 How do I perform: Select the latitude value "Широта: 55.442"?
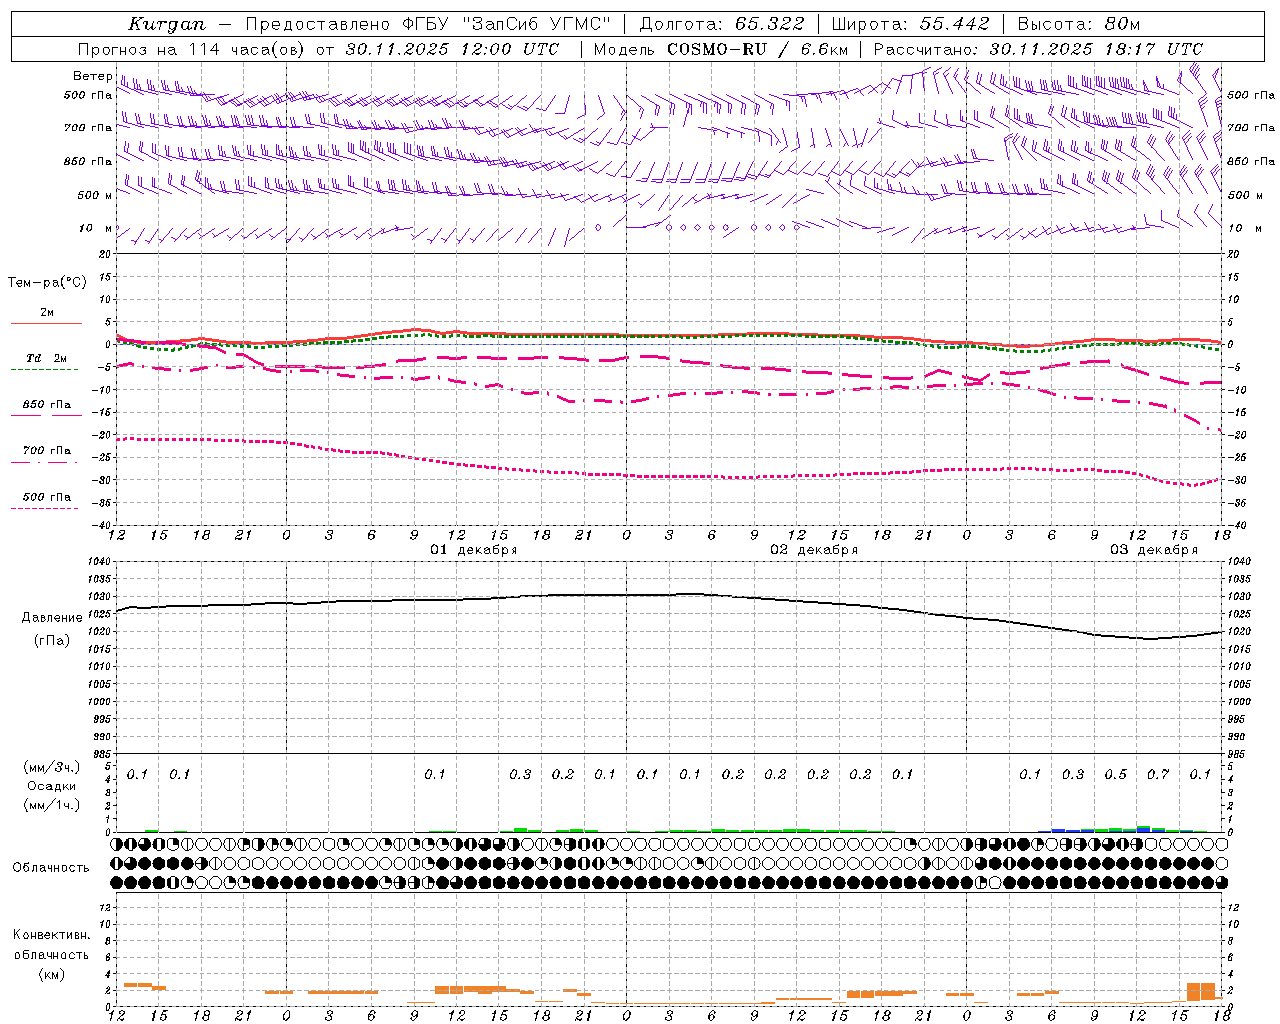[x=910, y=24]
